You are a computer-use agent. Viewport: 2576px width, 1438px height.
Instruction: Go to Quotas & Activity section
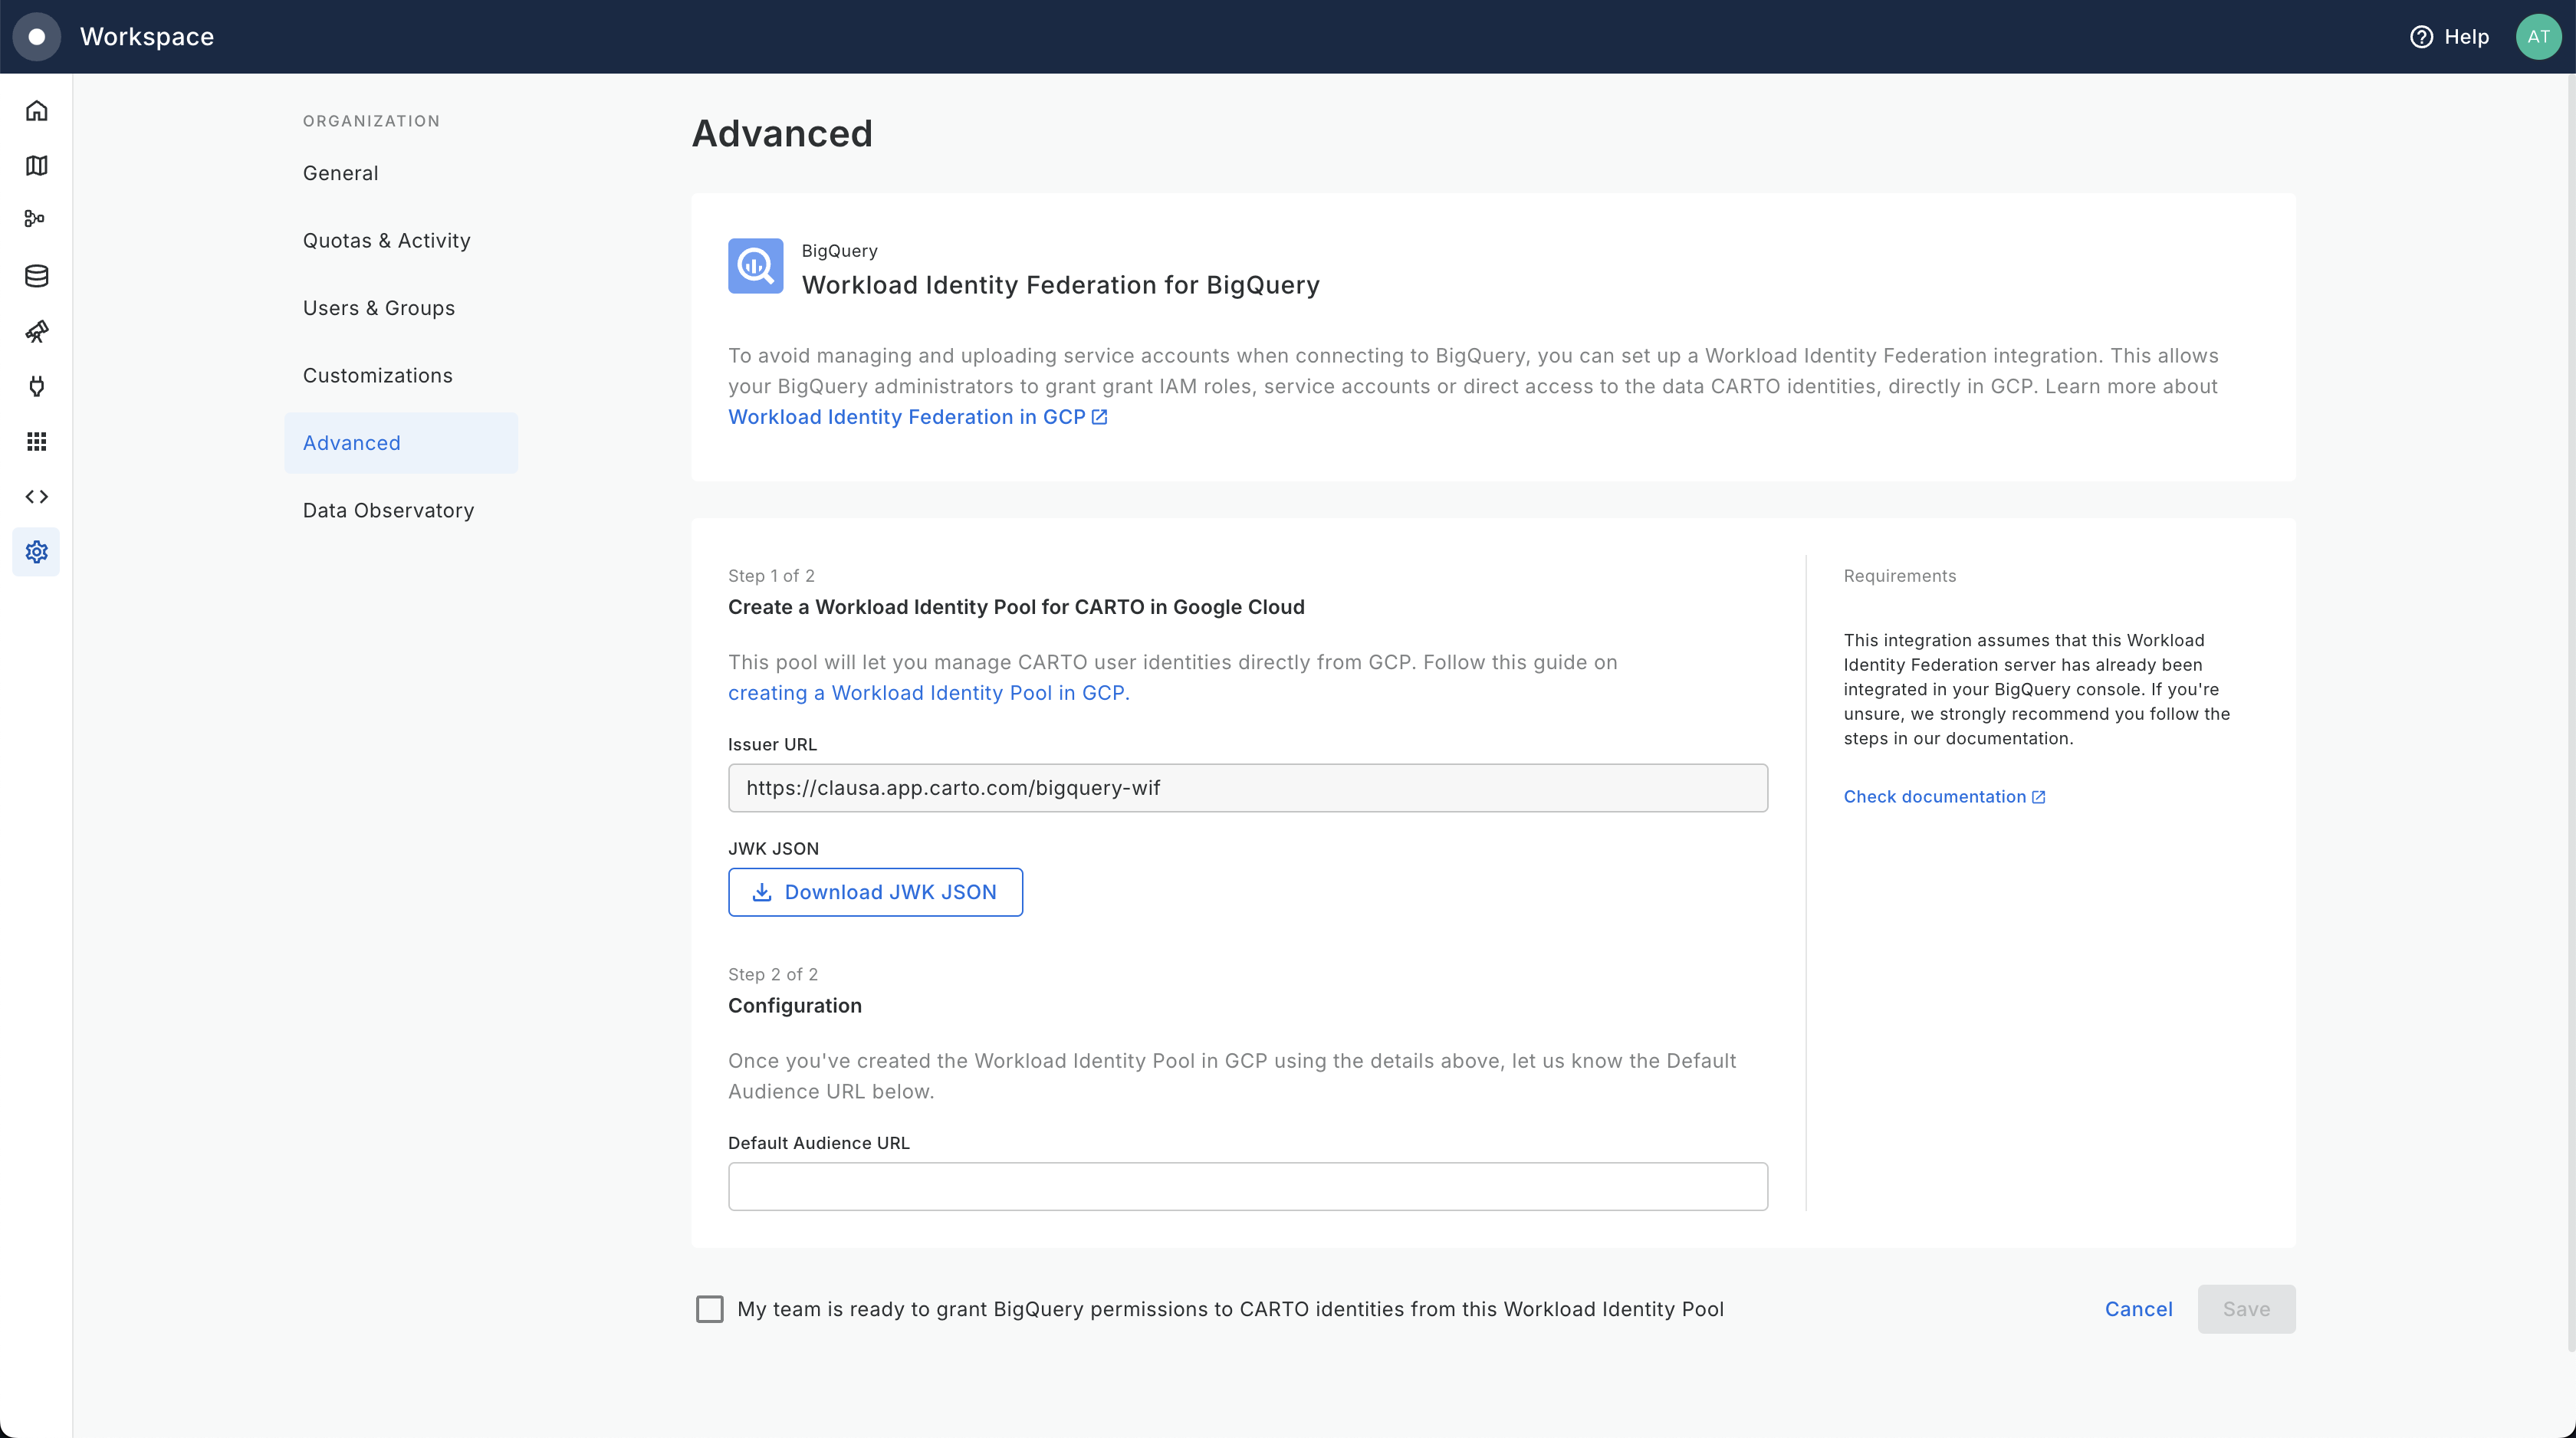pos(386,241)
